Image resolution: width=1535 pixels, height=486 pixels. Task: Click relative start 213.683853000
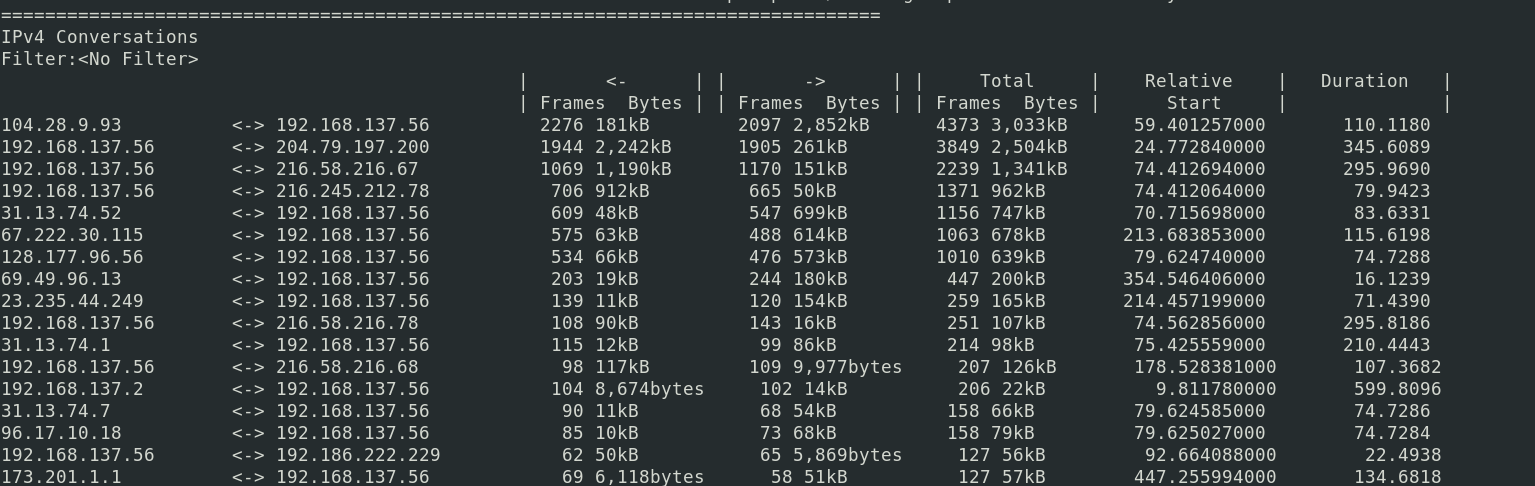coord(1194,235)
